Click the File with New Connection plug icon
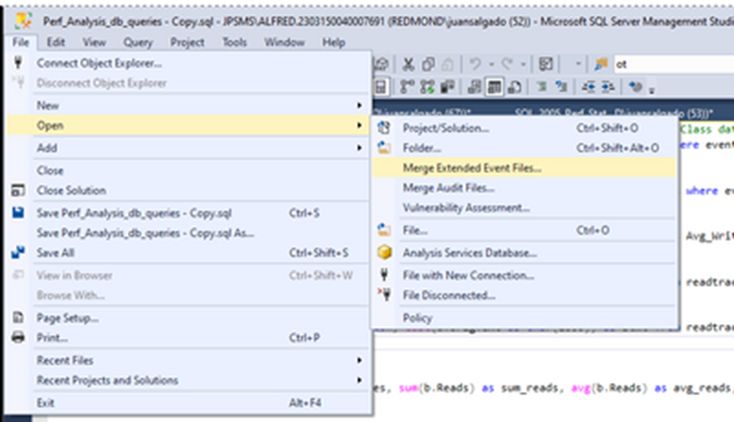Viewport: 734px width, 422px height. tap(384, 275)
